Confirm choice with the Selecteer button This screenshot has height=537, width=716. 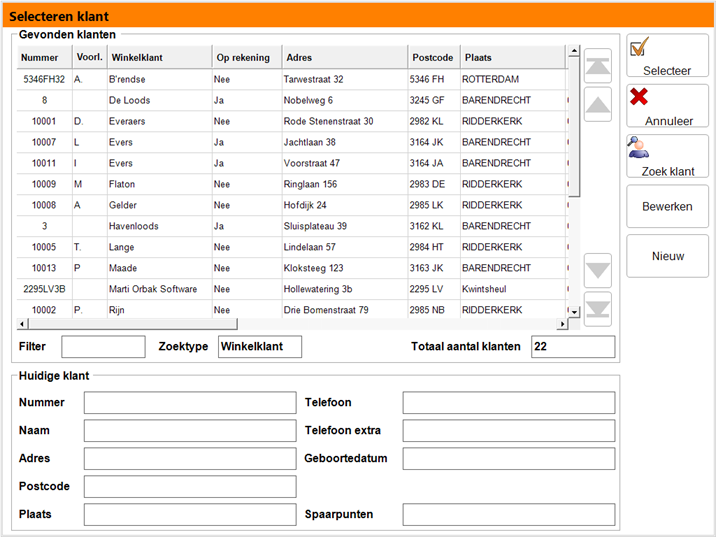click(667, 56)
